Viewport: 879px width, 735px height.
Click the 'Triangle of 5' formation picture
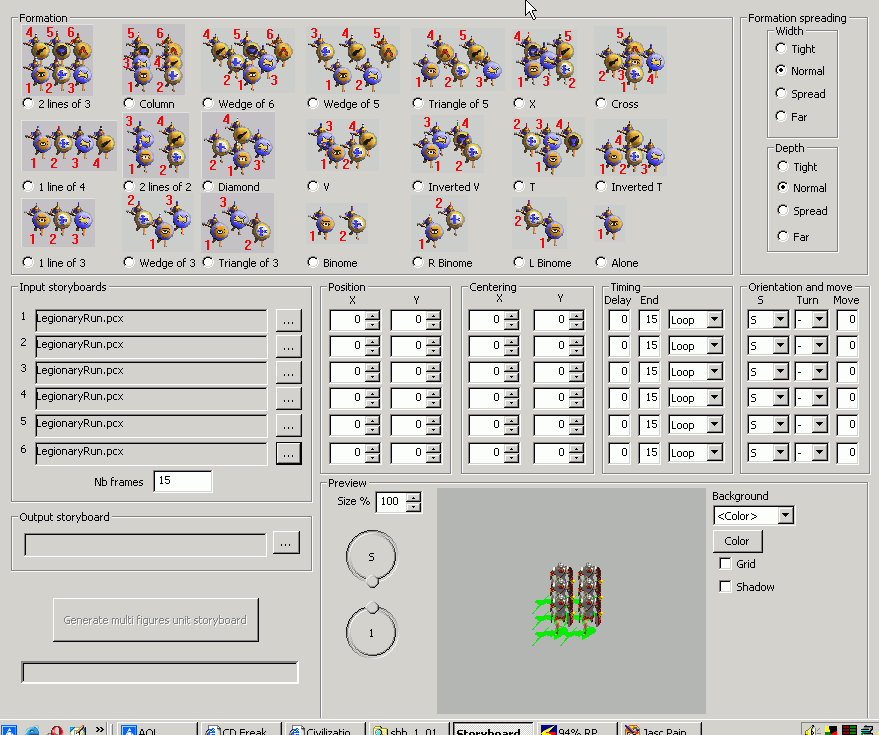tap(458, 60)
